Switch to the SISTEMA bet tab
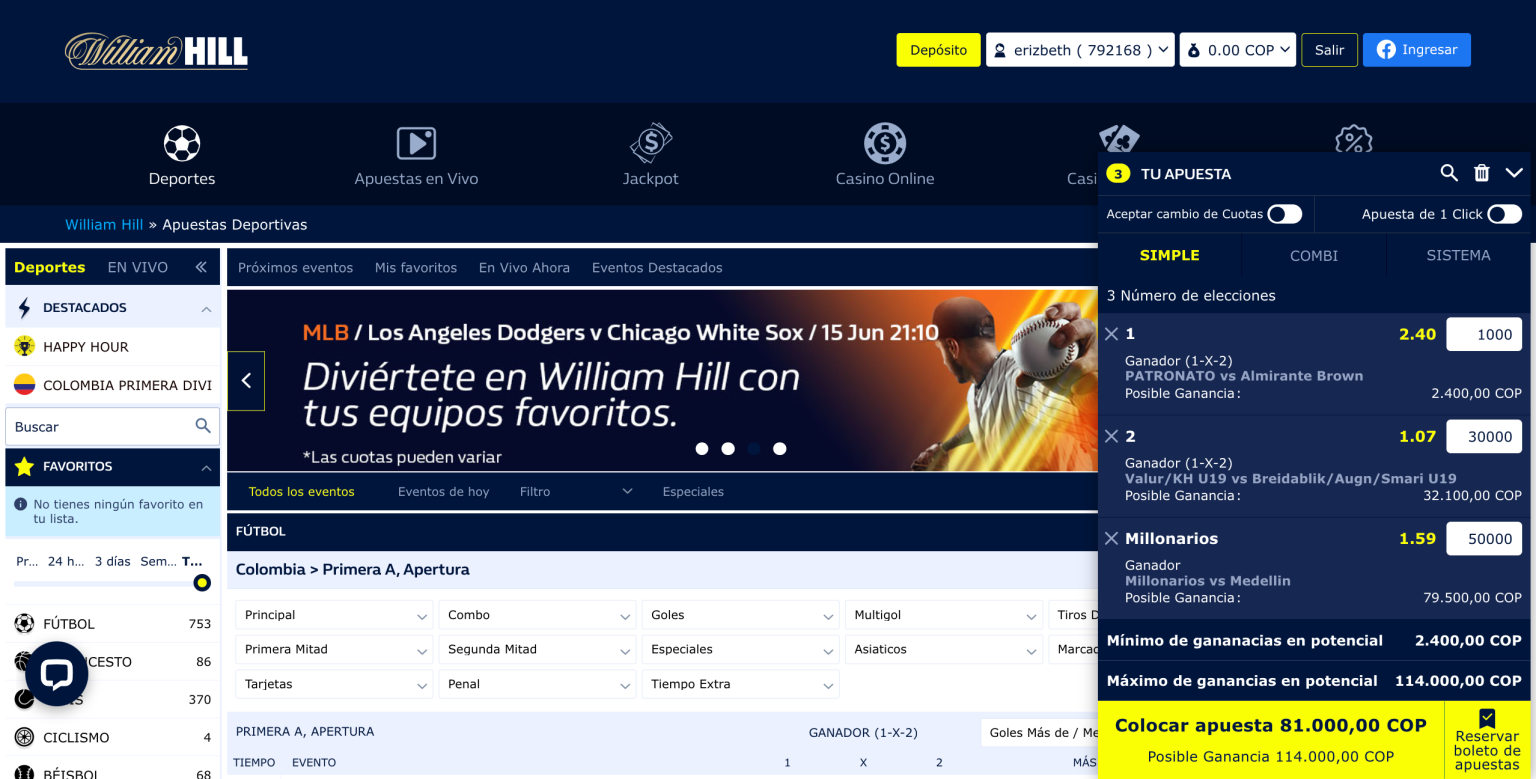Screen dimensions: 1536x779 (1458, 255)
